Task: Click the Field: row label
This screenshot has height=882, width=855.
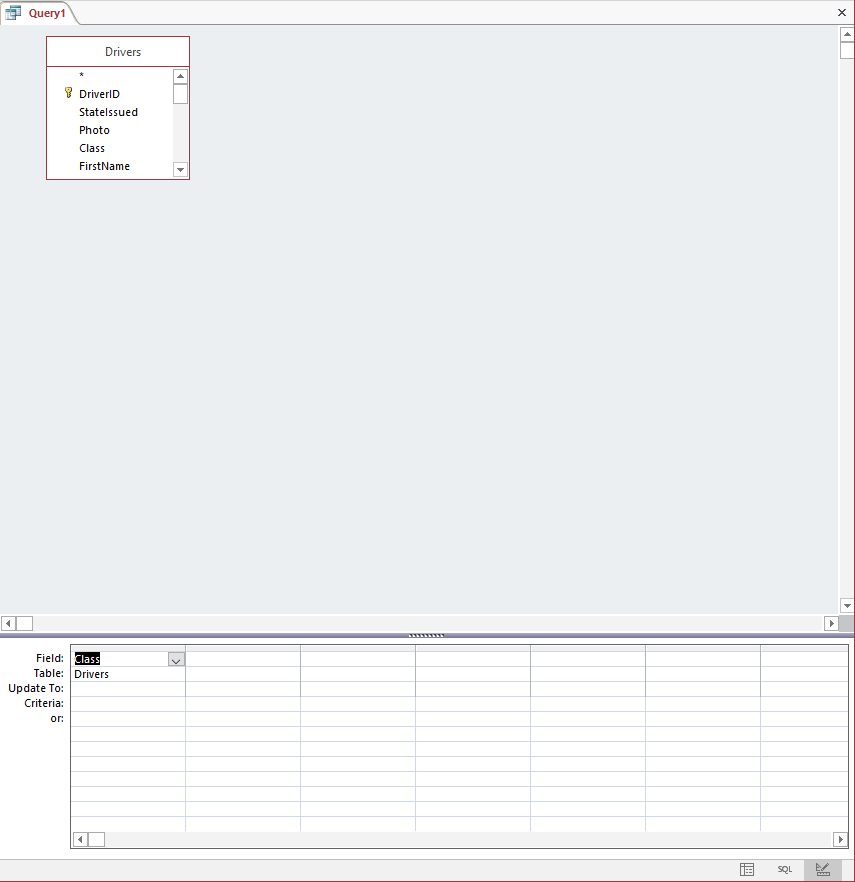Action: (50, 658)
